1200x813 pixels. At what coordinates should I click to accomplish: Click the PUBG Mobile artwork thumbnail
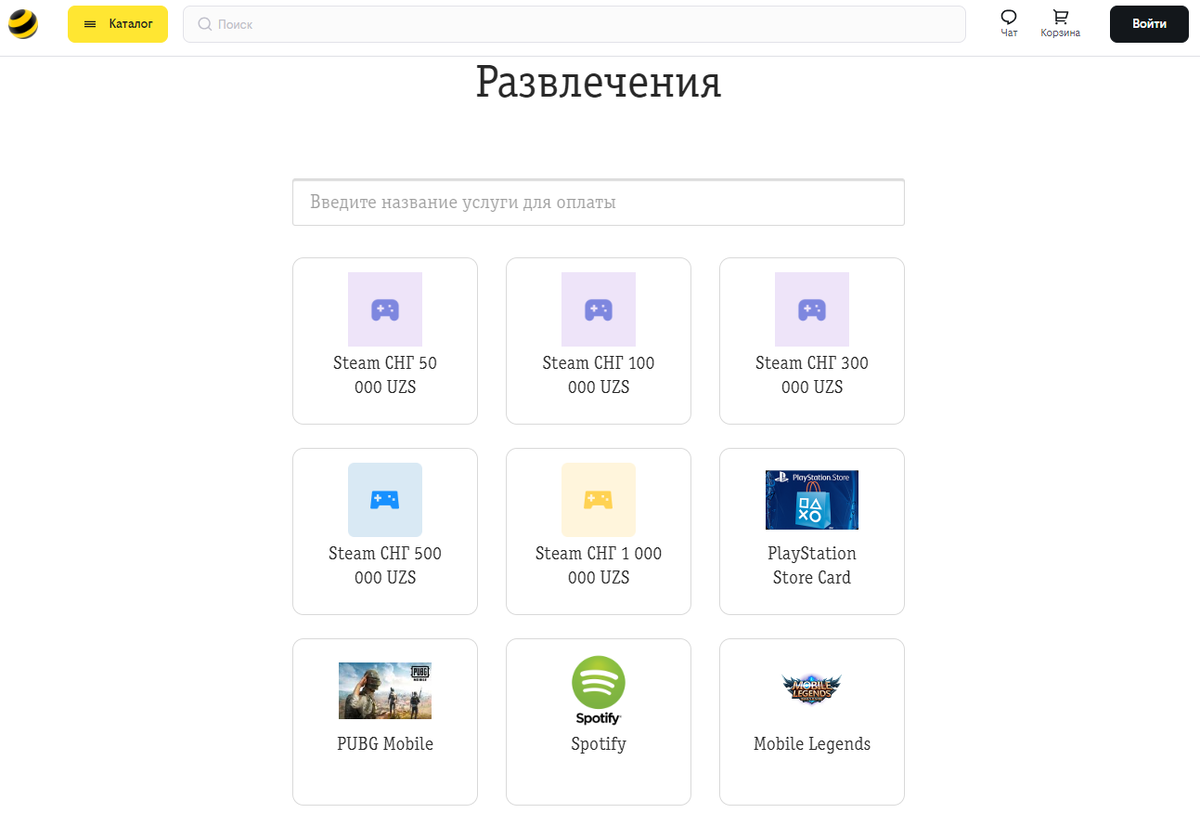click(385, 690)
